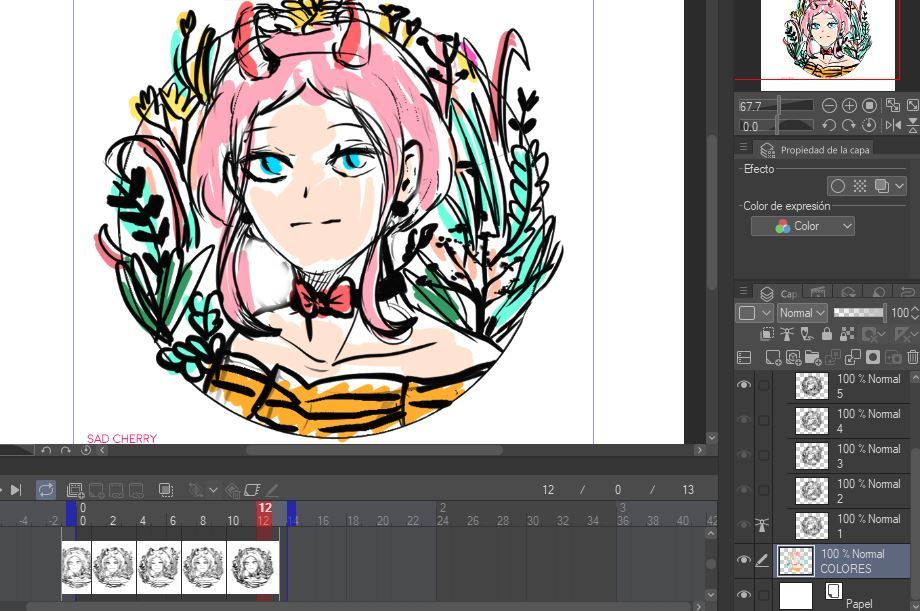Viewport: 920px width, 611px height.
Task: Open the Color de expresión dropdown
Action: click(803, 226)
